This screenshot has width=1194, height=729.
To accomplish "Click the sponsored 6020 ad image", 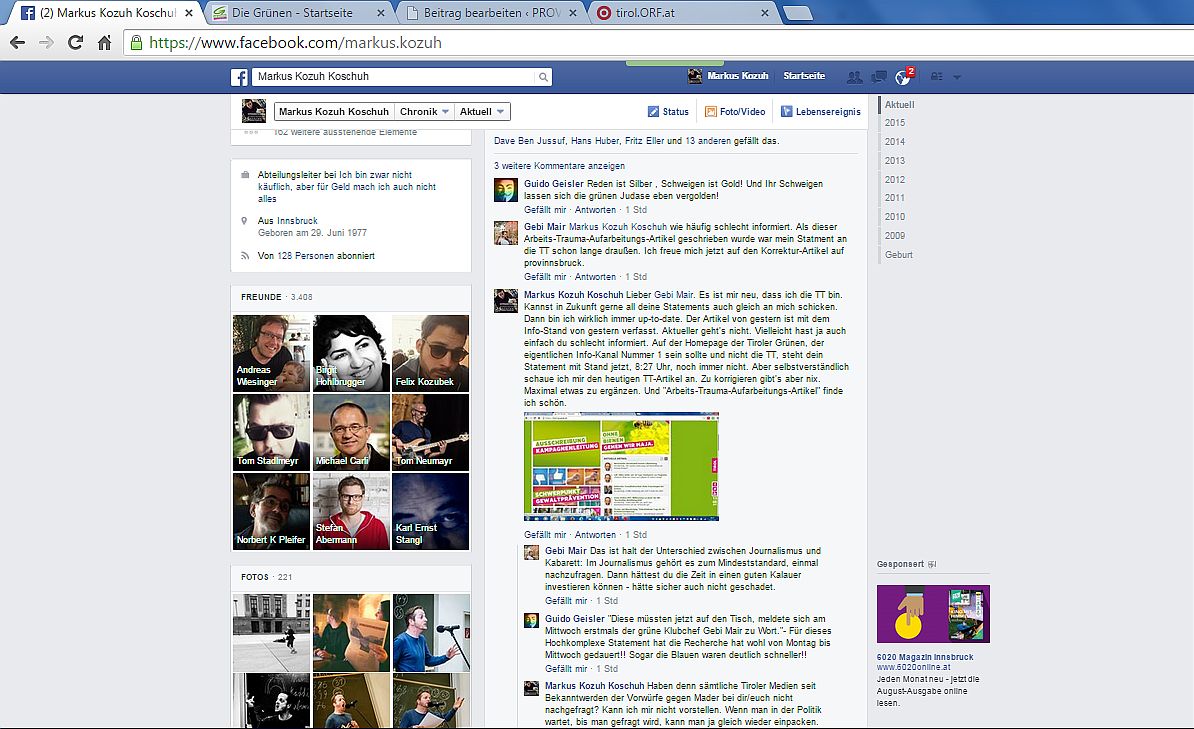I will (933, 614).
